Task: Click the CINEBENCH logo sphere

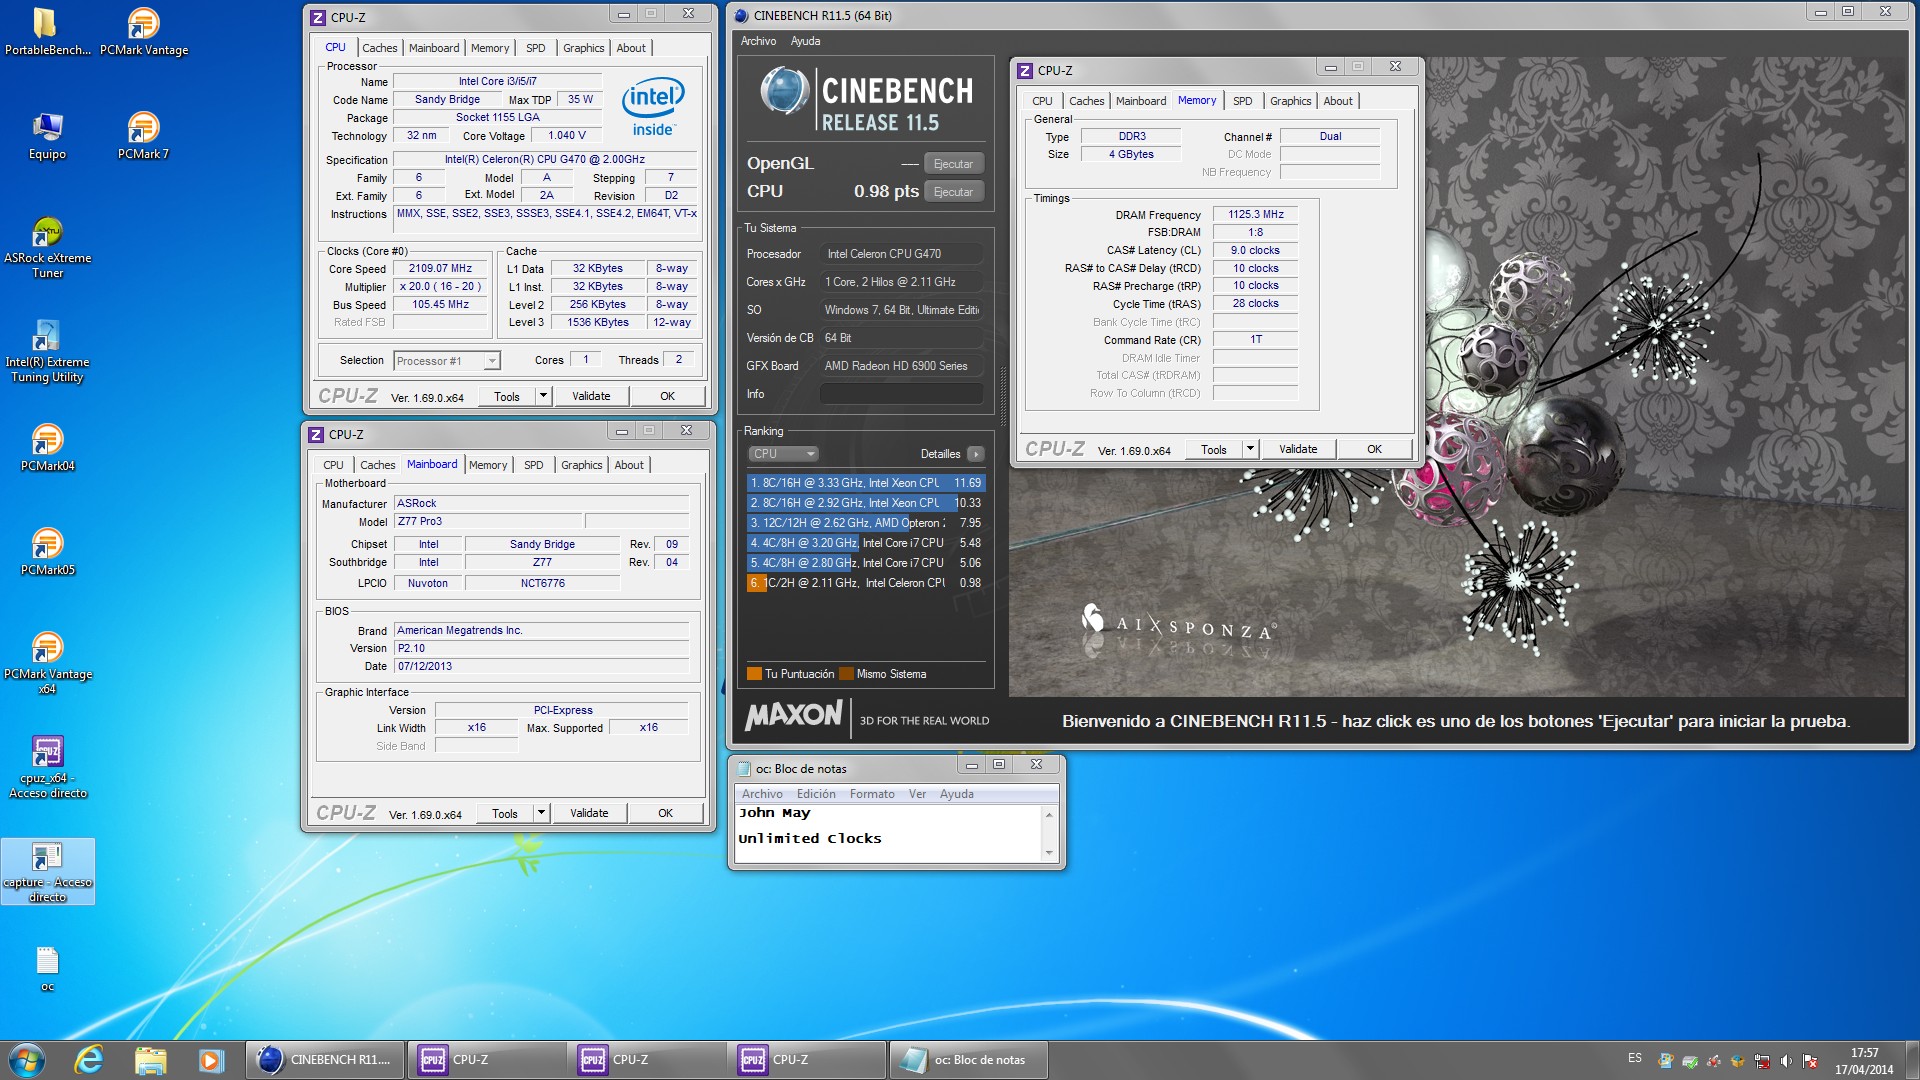Action: point(784,91)
